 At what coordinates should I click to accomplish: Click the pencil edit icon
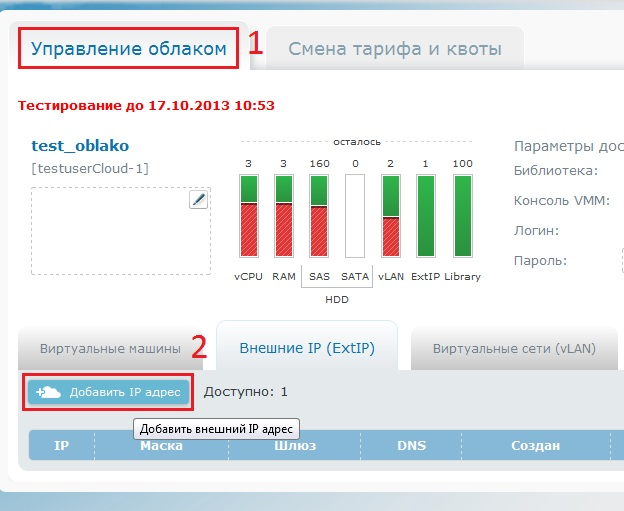(x=198, y=201)
